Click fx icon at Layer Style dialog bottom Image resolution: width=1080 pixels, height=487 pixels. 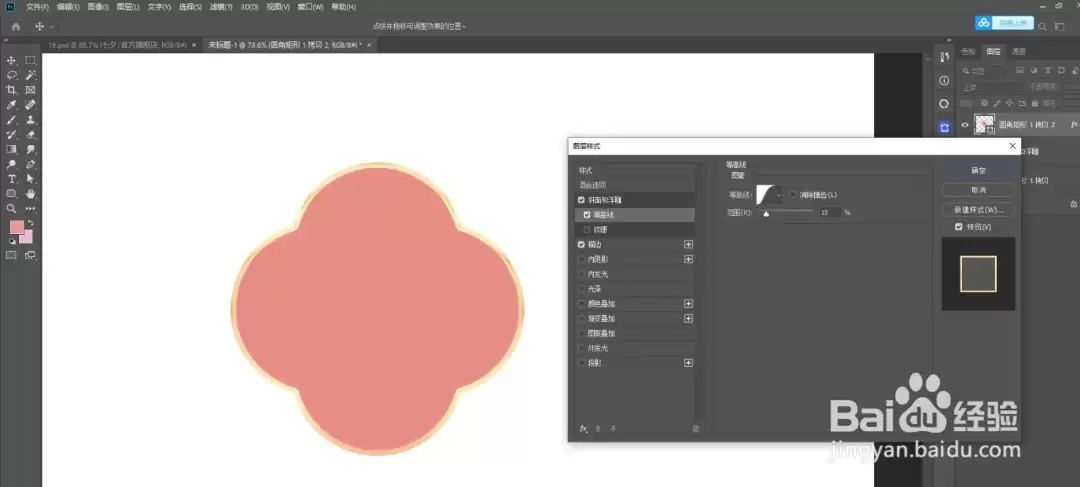(583, 428)
